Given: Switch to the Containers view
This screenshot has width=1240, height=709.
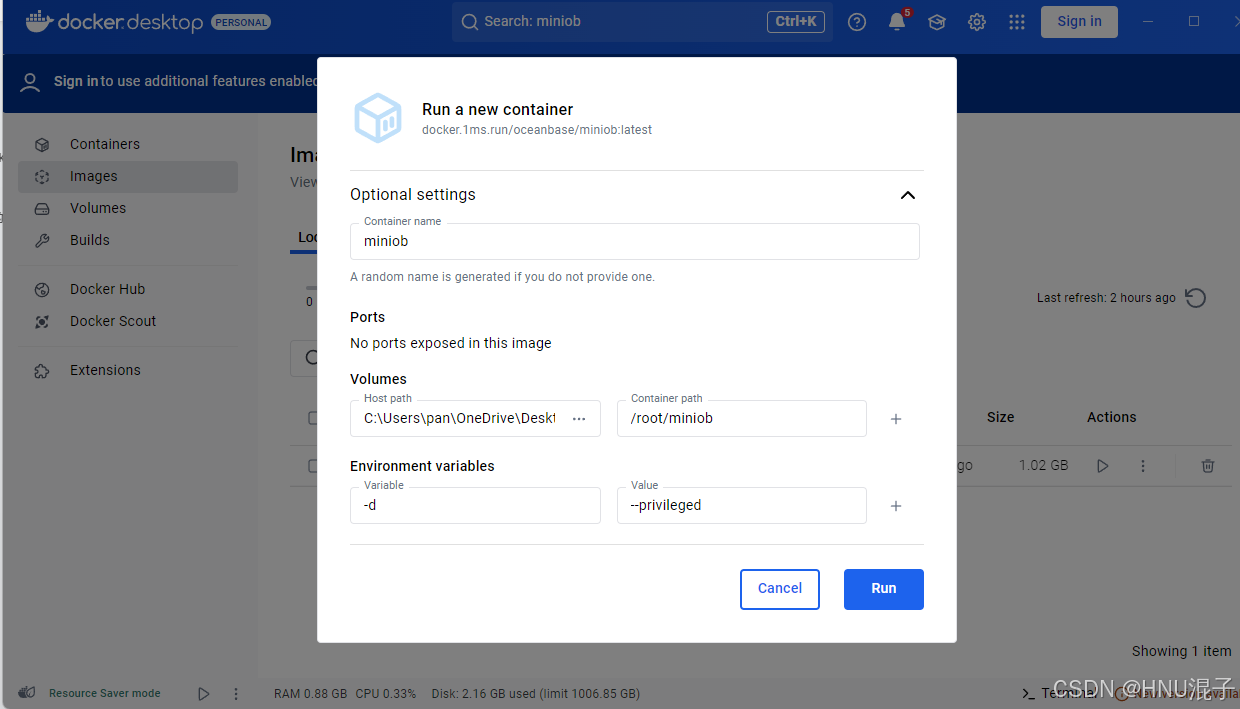Looking at the screenshot, I should click(x=103, y=143).
